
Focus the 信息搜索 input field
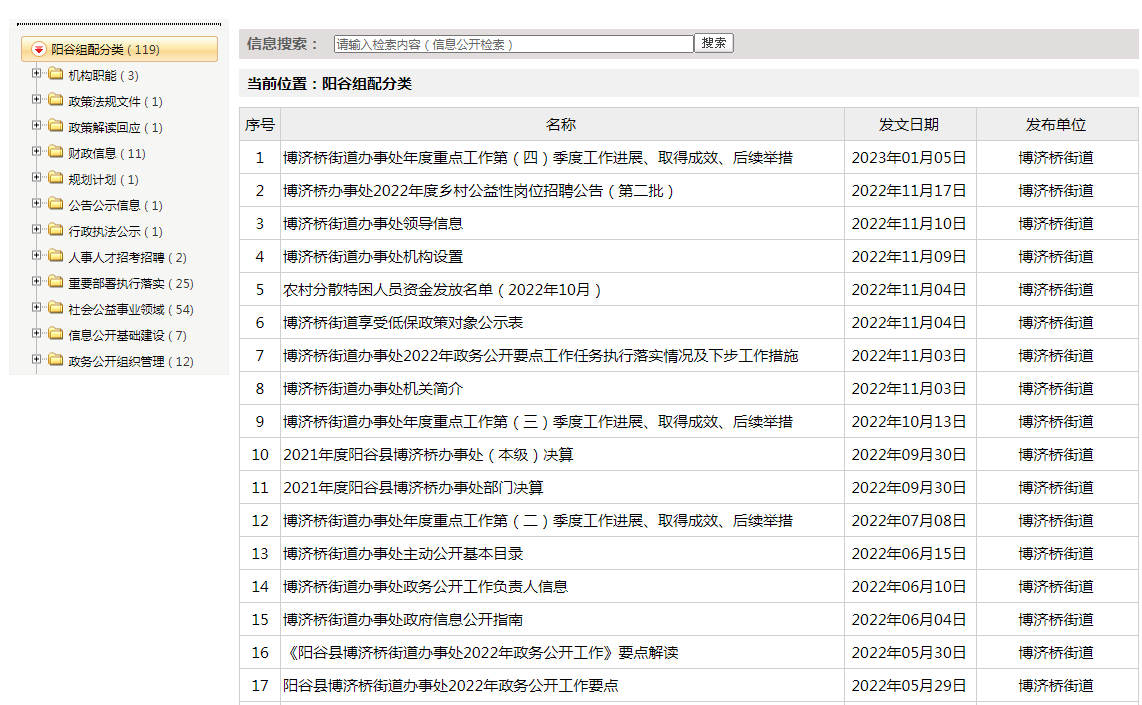(513, 44)
